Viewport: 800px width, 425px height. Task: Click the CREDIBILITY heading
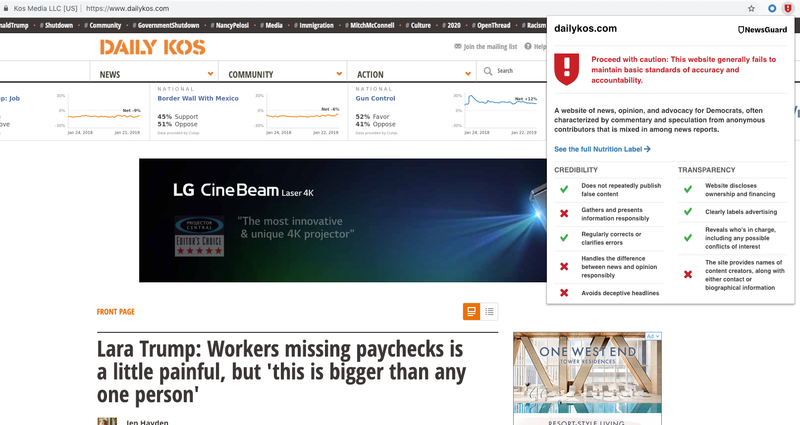click(x=576, y=170)
